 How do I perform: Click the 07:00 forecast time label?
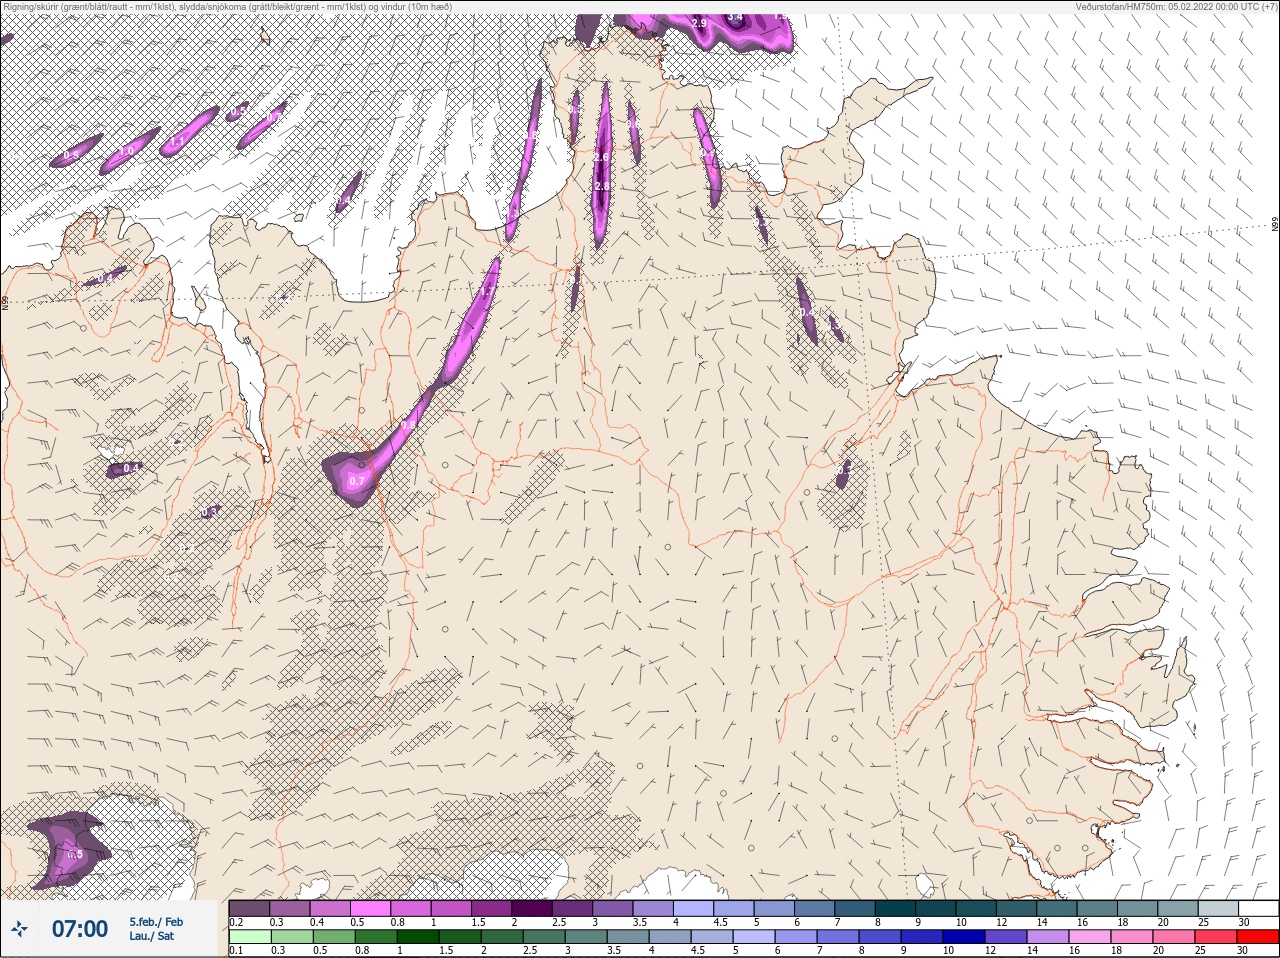80,929
